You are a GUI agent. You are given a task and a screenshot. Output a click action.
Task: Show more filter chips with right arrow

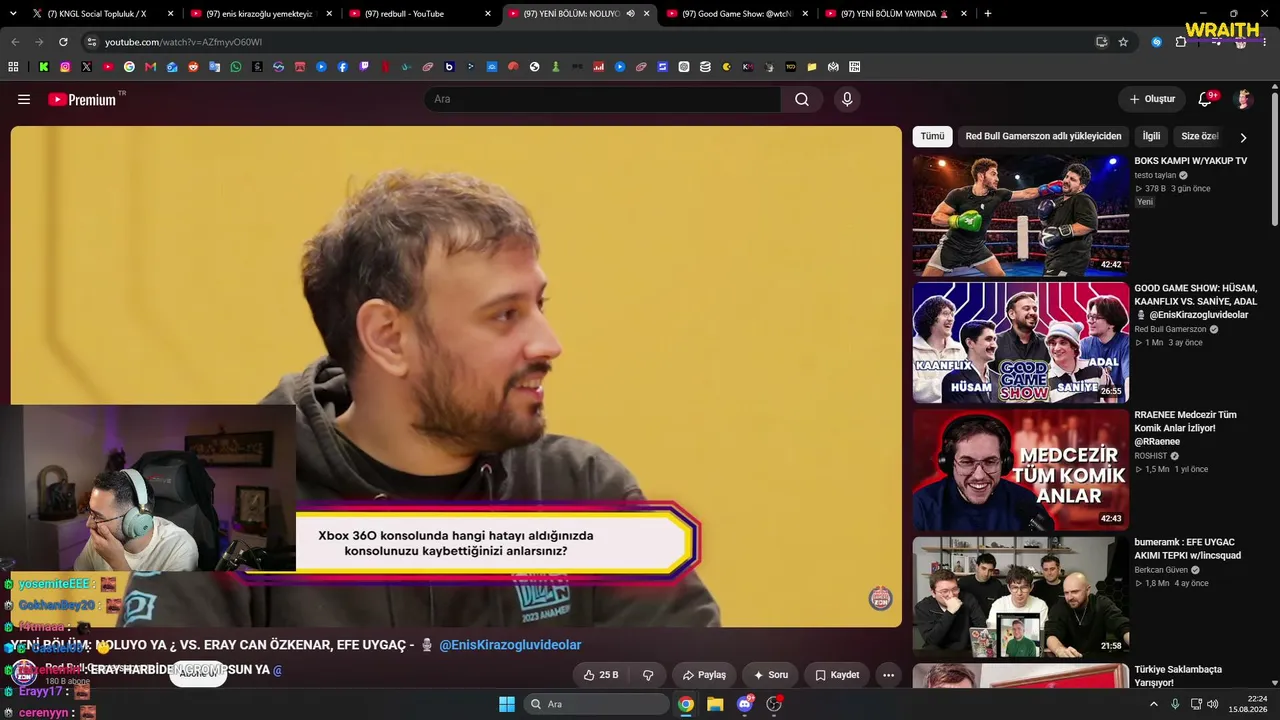pos(1243,137)
